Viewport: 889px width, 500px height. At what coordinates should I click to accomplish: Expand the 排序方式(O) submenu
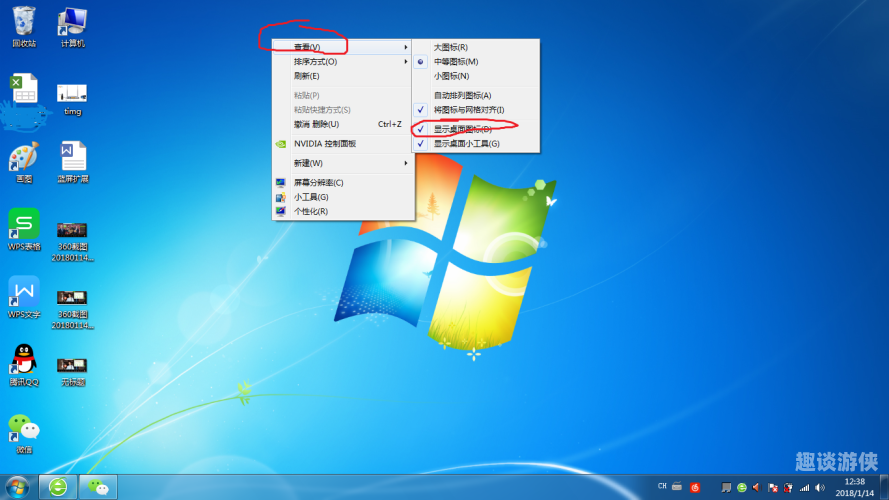(x=344, y=61)
